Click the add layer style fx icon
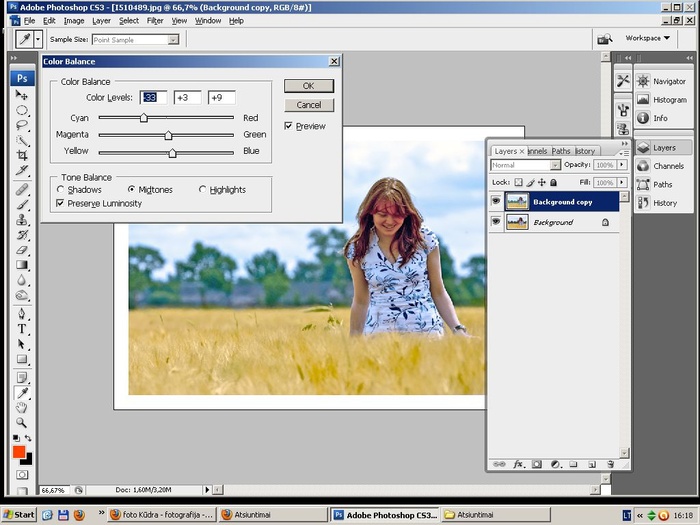 pyautogui.click(x=519, y=464)
